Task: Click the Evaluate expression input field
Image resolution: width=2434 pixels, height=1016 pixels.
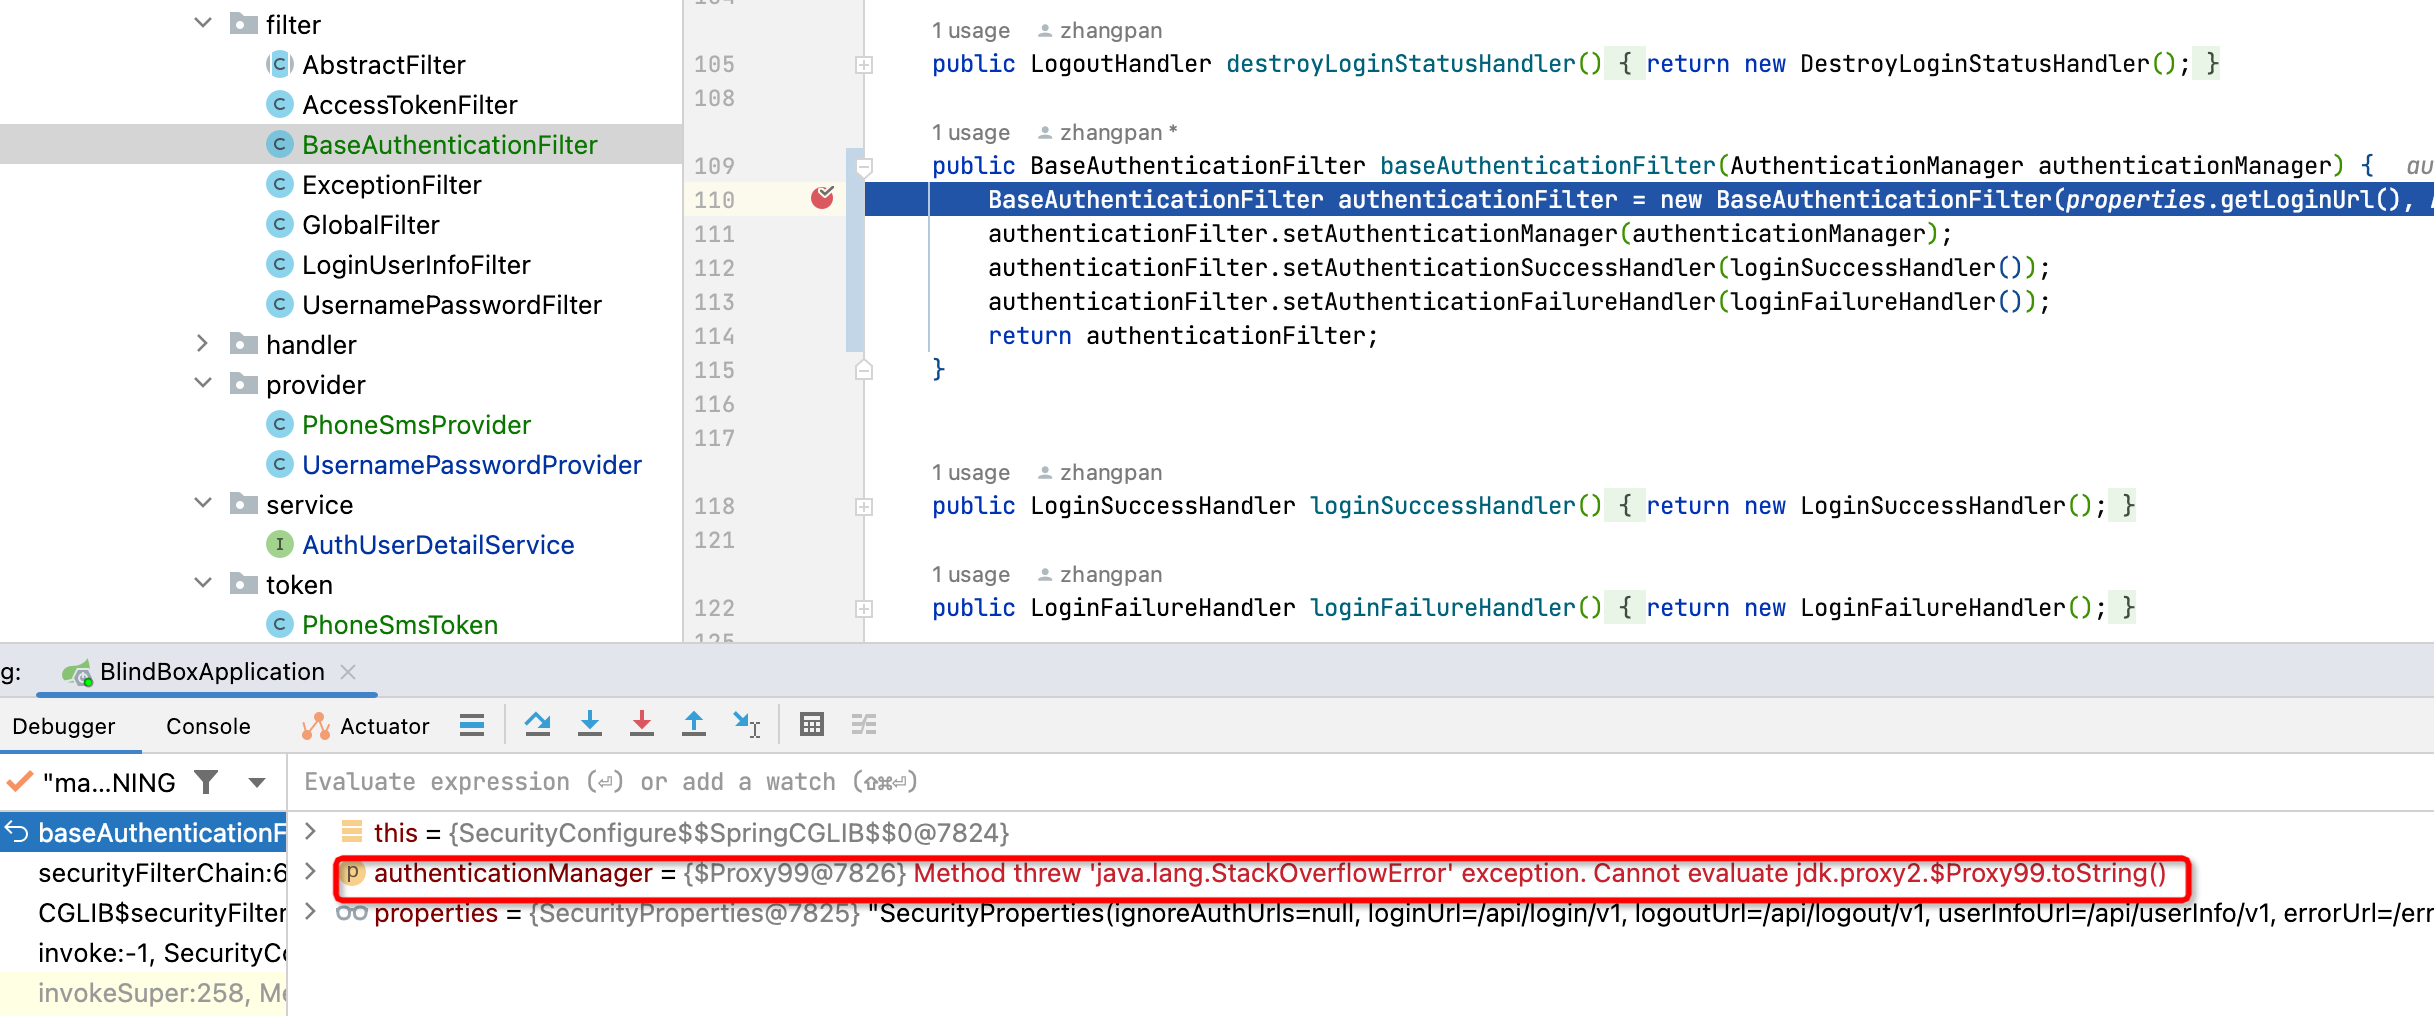Action: [x=700, y=781]
